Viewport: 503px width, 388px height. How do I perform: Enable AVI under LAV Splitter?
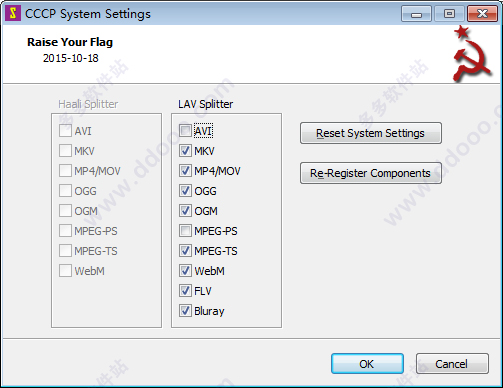[x=185, y=131]
